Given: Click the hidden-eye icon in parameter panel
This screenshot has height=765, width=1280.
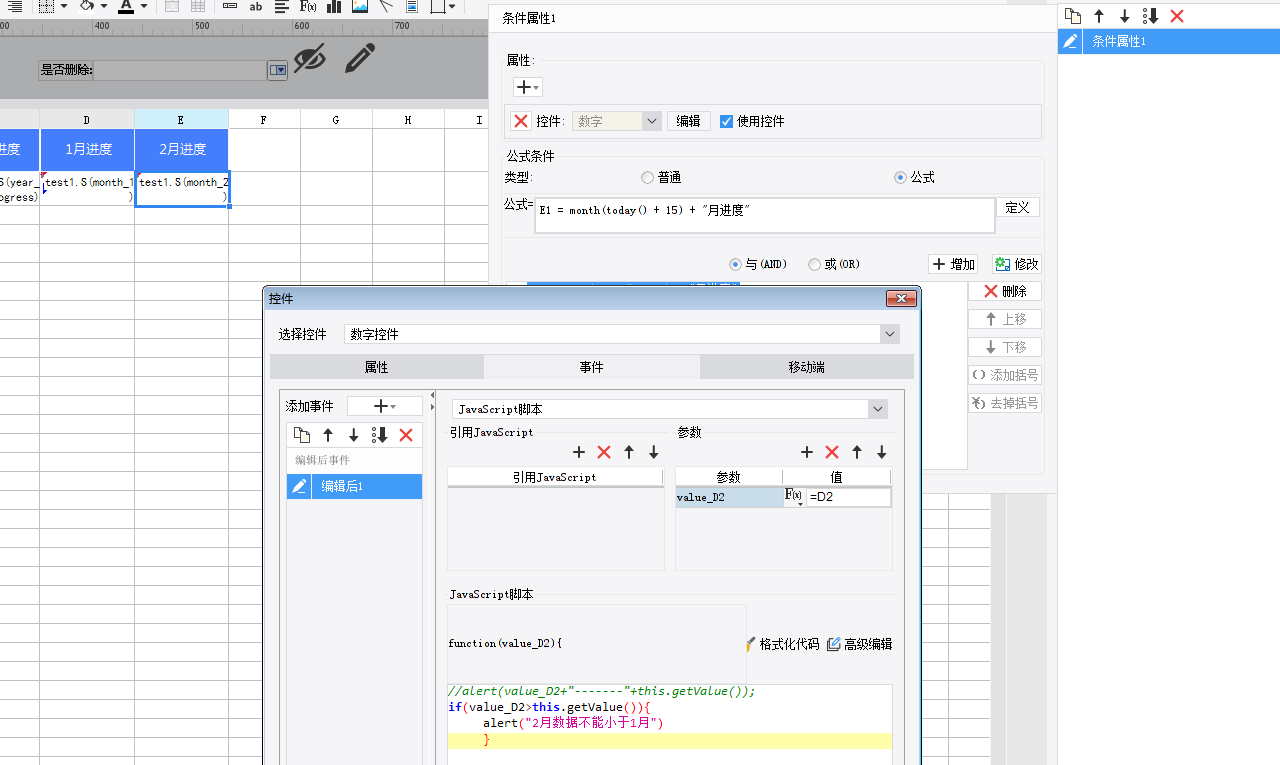Looking at the screenshot, I should click(x=310, y=59).
